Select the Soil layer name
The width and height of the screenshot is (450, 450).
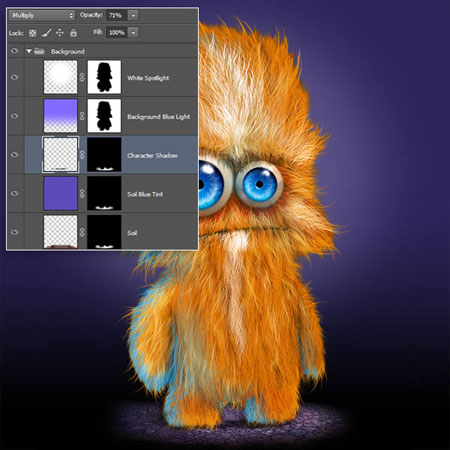[x=132, y=233]
